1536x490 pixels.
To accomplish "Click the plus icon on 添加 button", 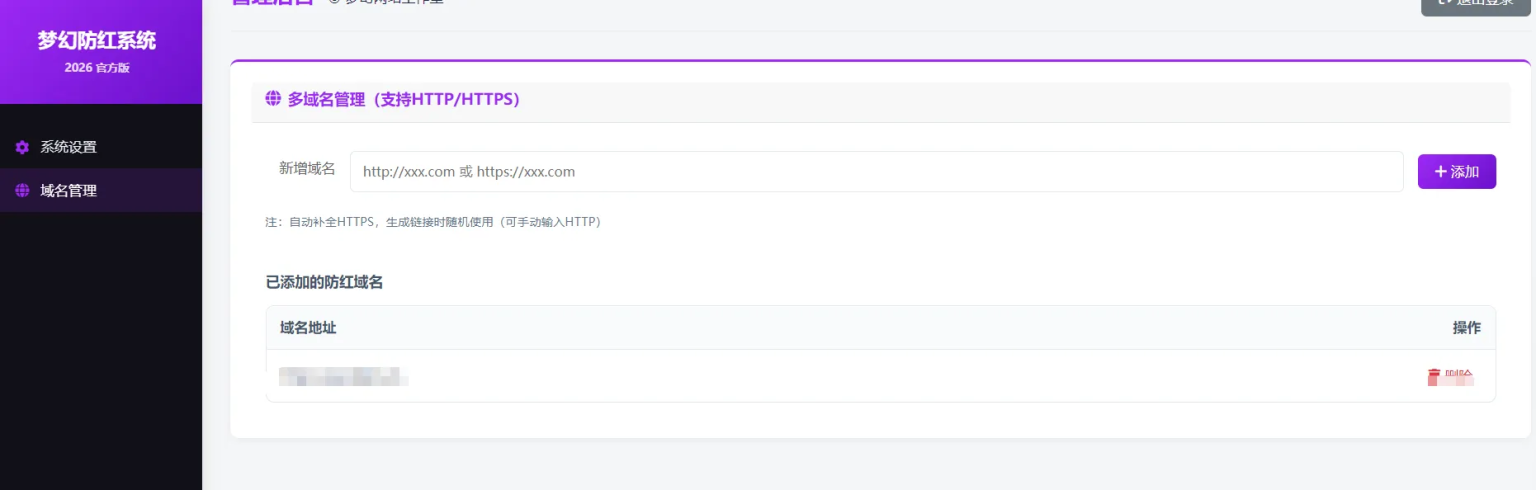I will tap(1440, 172).
